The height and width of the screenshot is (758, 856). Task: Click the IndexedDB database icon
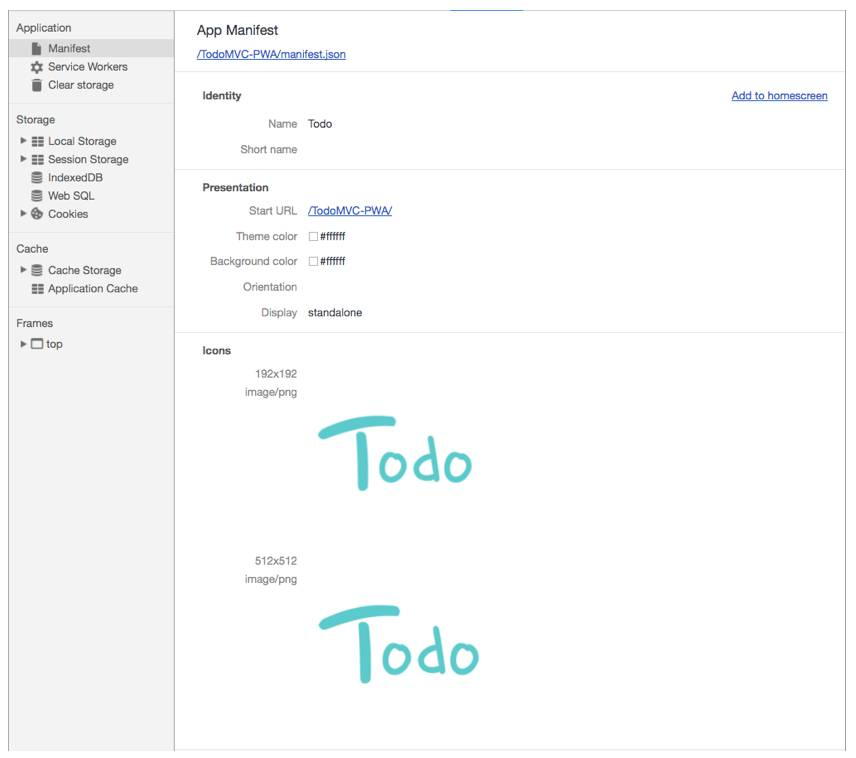pos(37,177)
